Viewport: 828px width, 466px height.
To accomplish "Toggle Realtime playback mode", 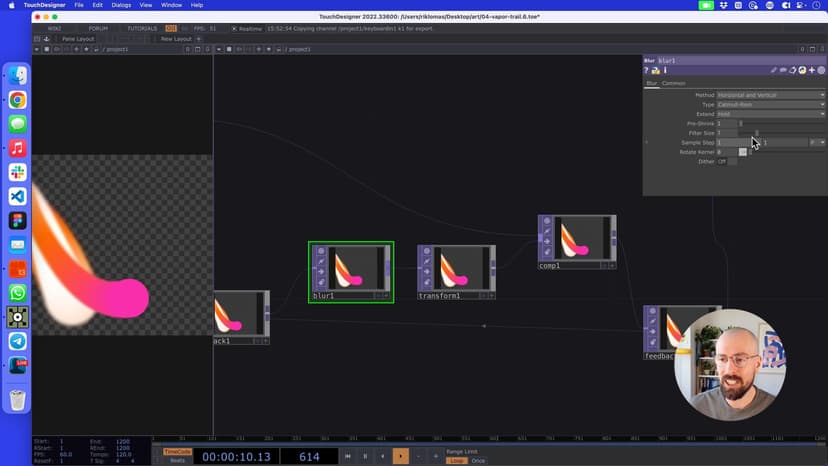I will pos(249,28).
